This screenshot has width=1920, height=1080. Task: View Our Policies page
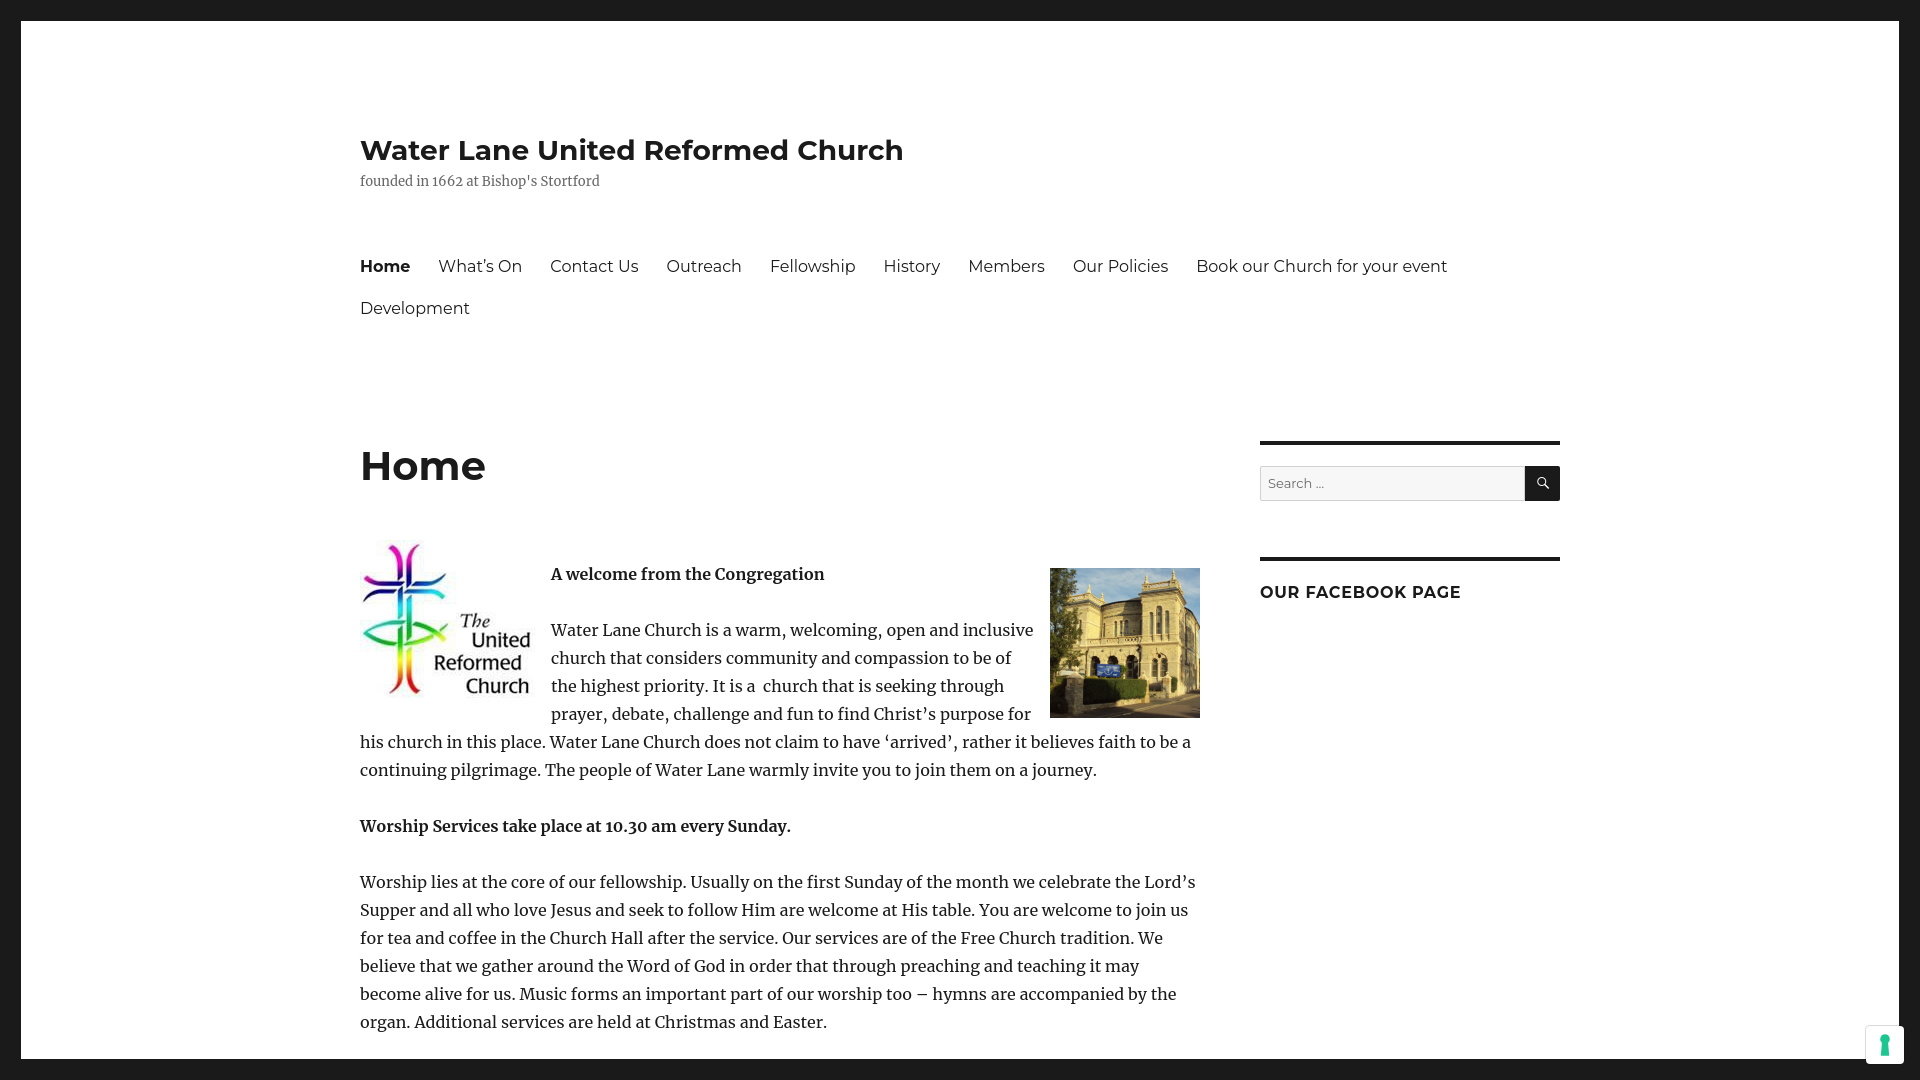(x=1120, y=266)
